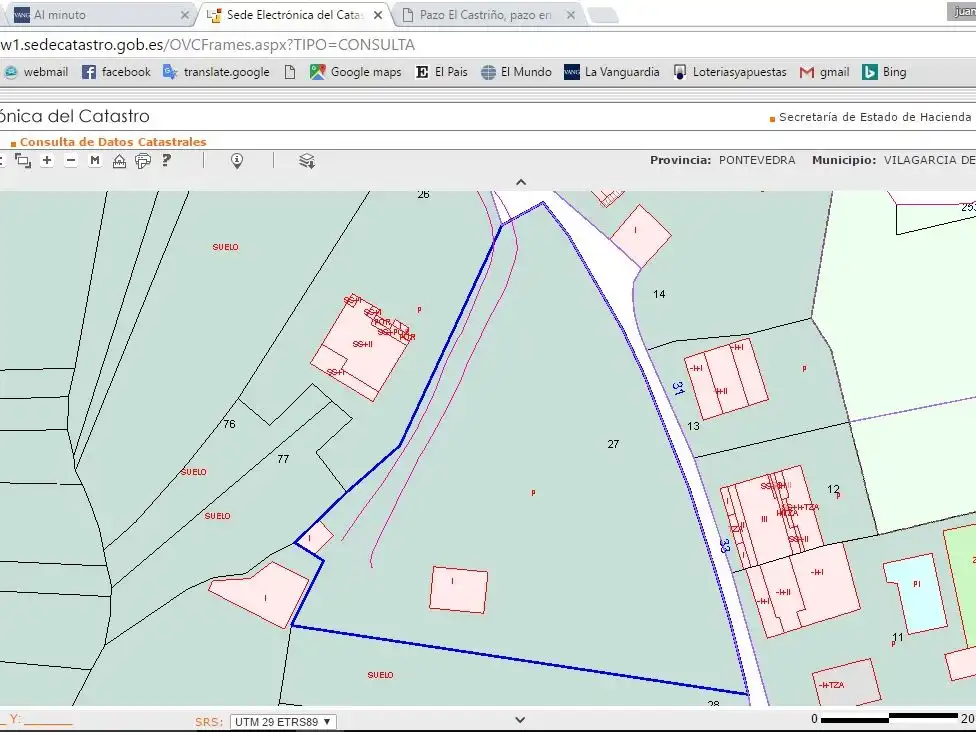Open the SRS UTM 29 ETRS89 dropdown
Viewport: 976px width, 732px height.
point(283,721)
